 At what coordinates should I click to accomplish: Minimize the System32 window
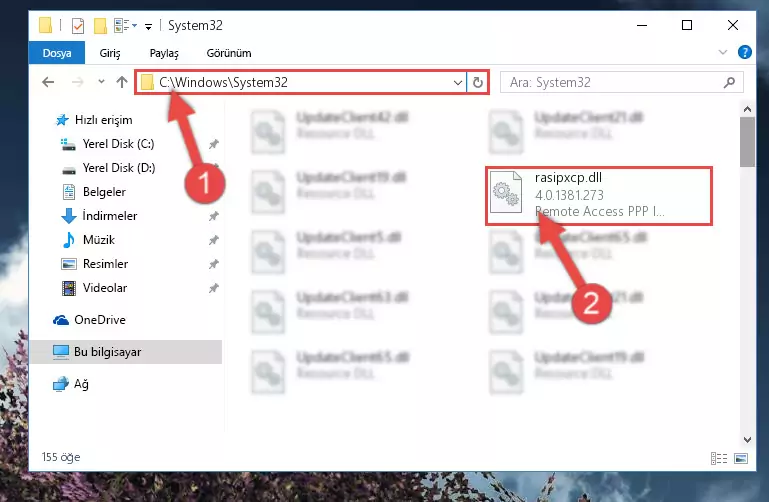point(641,25)
